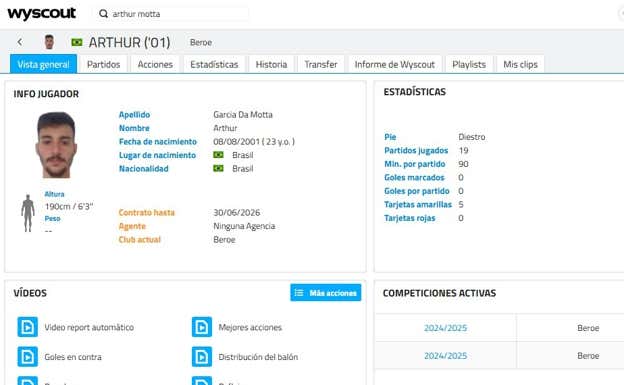624x385 pixels.
Task: Click the Más acciones button
Action: pyautogui.click(x=326, y=293)
